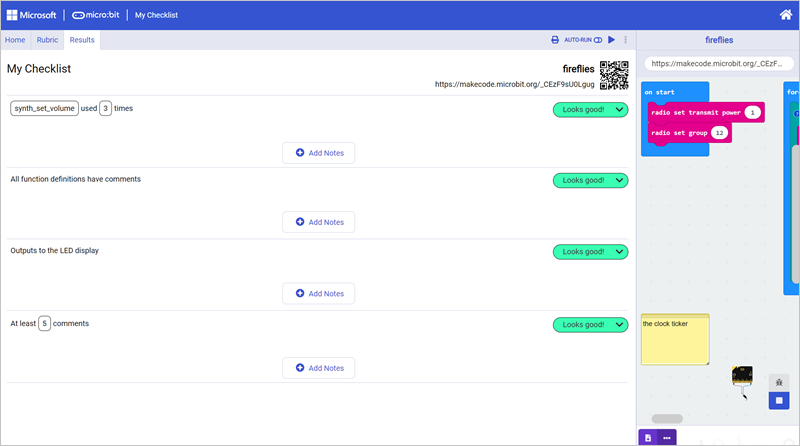Click the synth_set_volume block field
Viewport: 800px width, 446px height.
(44, 108)
